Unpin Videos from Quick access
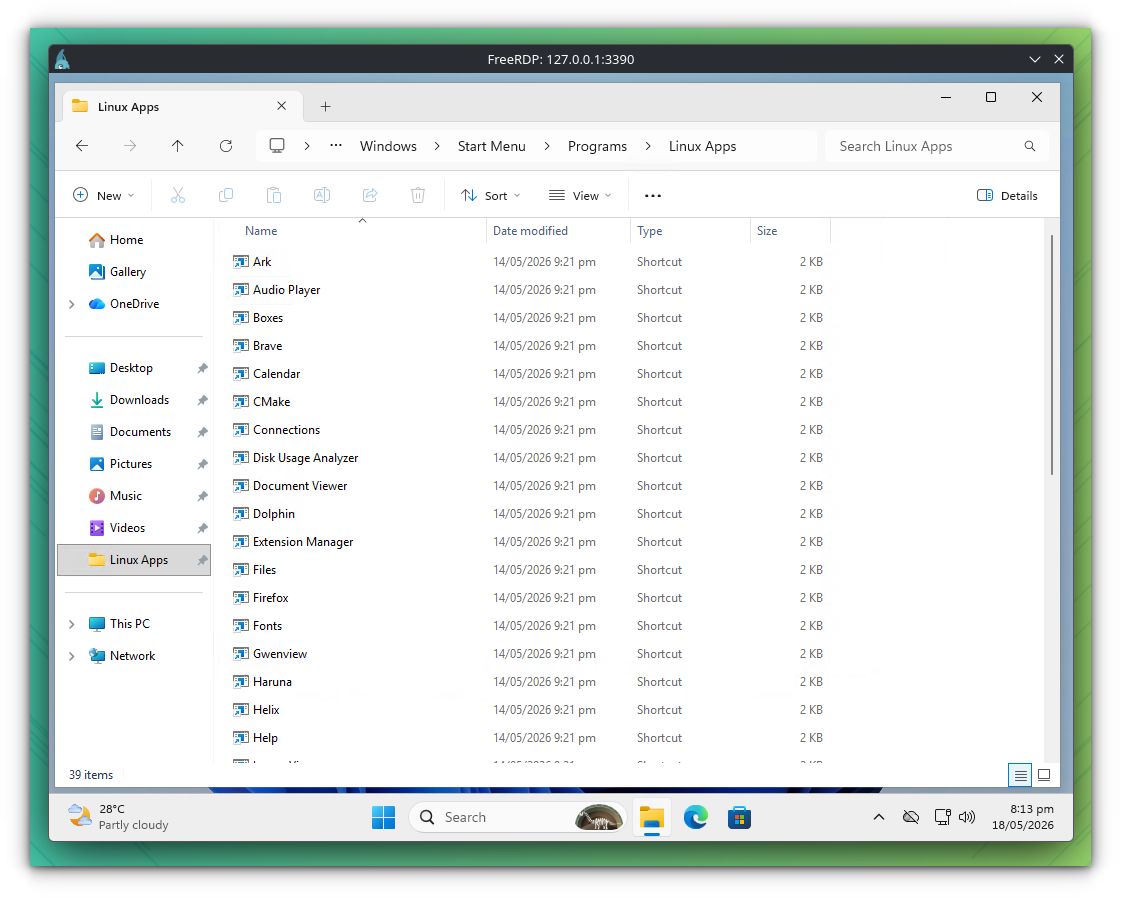 click(202, 528)
